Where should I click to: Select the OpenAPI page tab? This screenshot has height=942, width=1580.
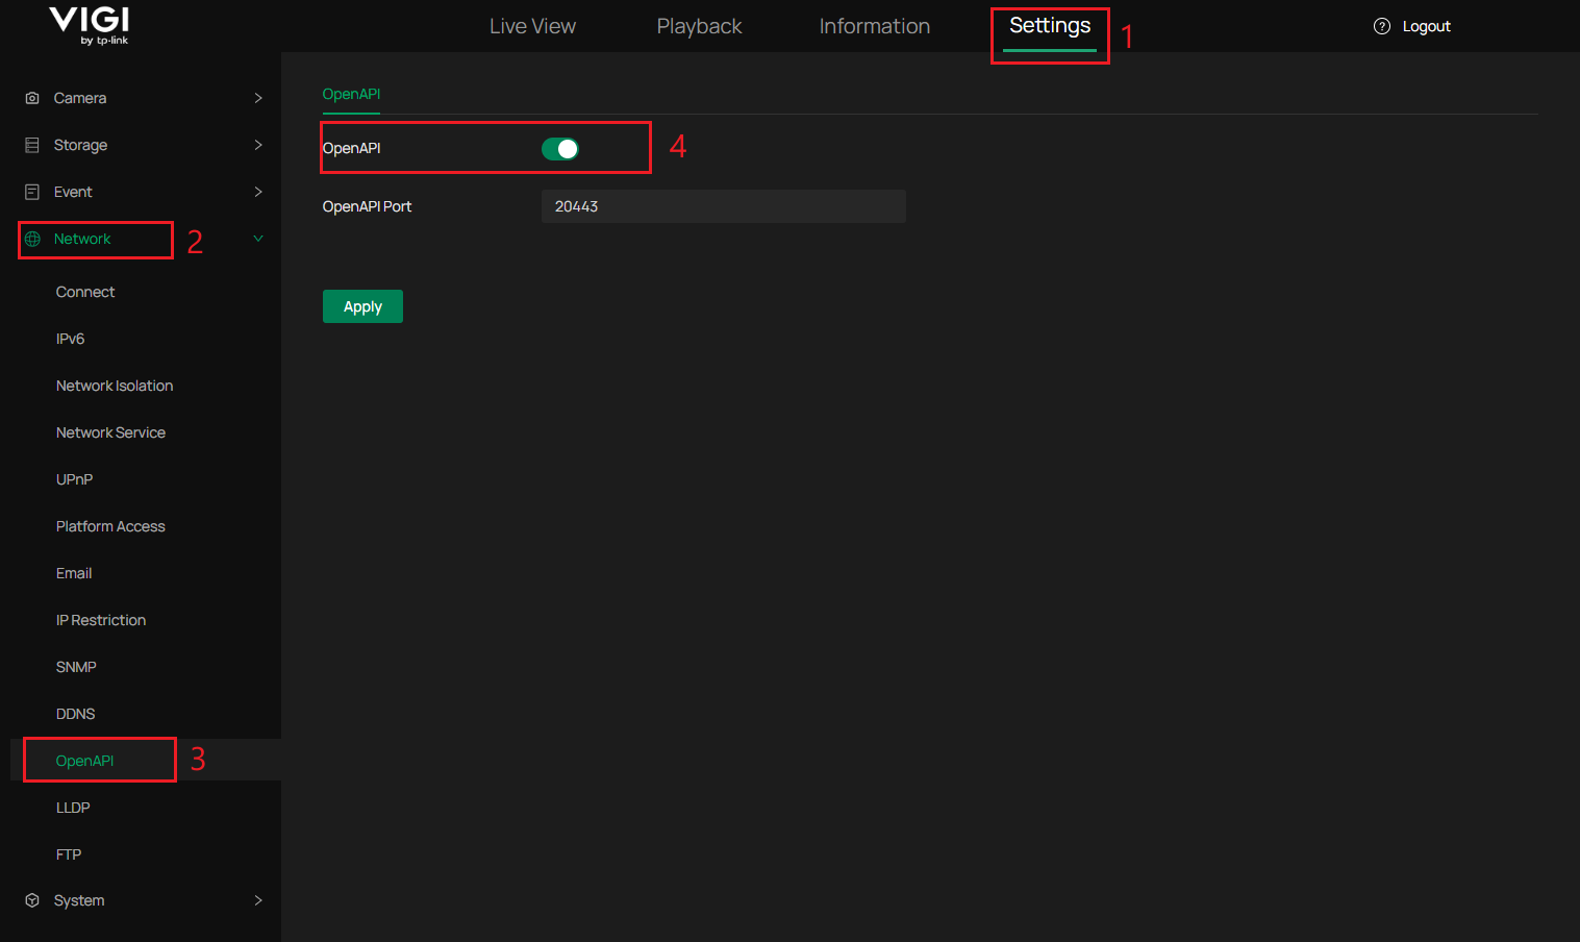coord(351,94)
